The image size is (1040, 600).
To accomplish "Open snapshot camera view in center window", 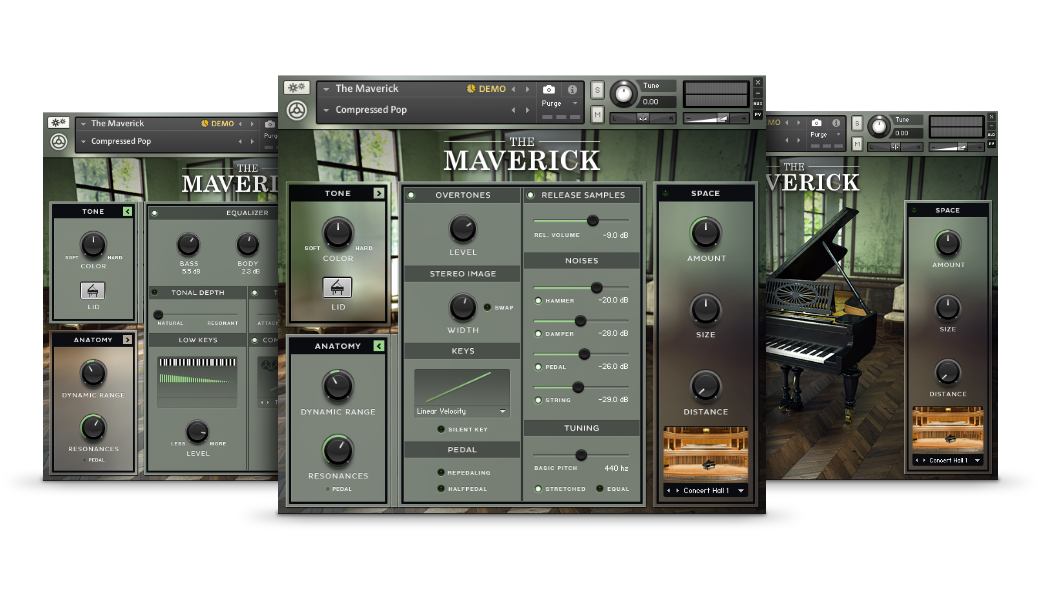I will pos(549,89).
